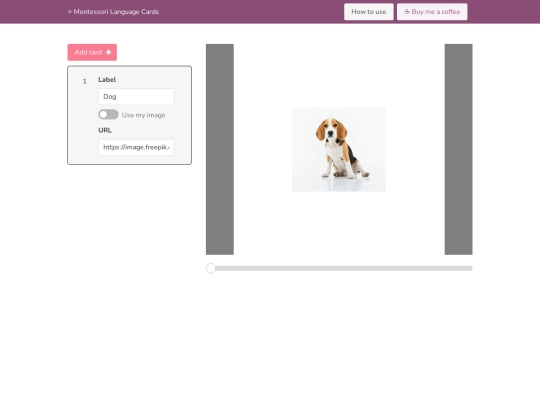
Task: Focus the Label field containing Dog
Action: [x=136, y=96]
